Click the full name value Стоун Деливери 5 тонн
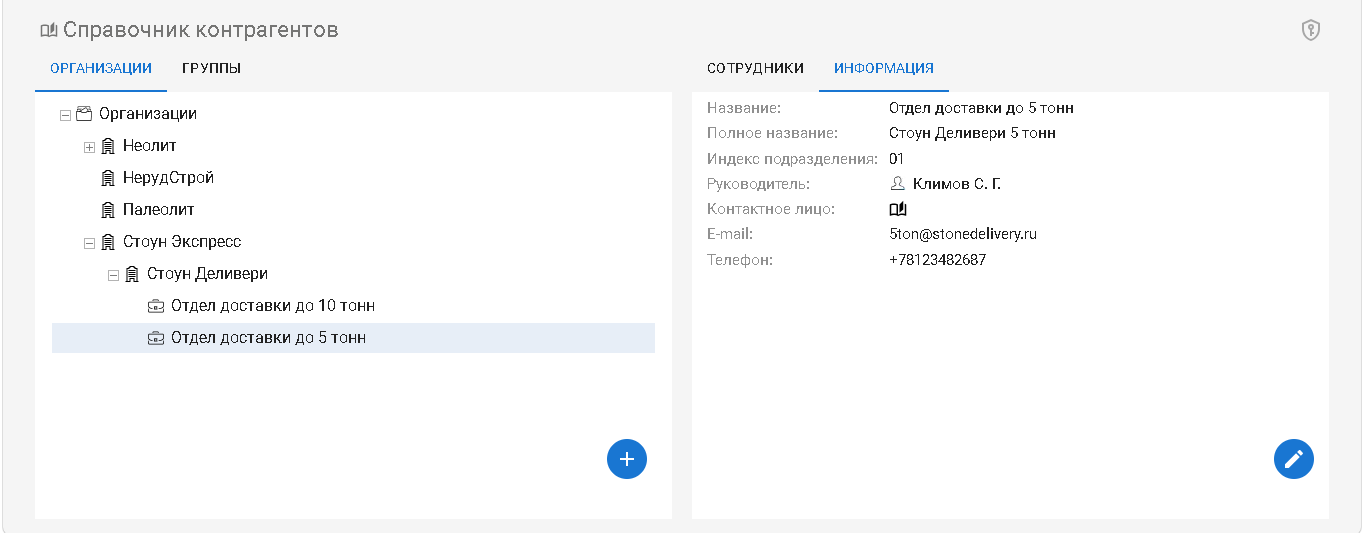 pyautogui.click(x=972, y=133)
